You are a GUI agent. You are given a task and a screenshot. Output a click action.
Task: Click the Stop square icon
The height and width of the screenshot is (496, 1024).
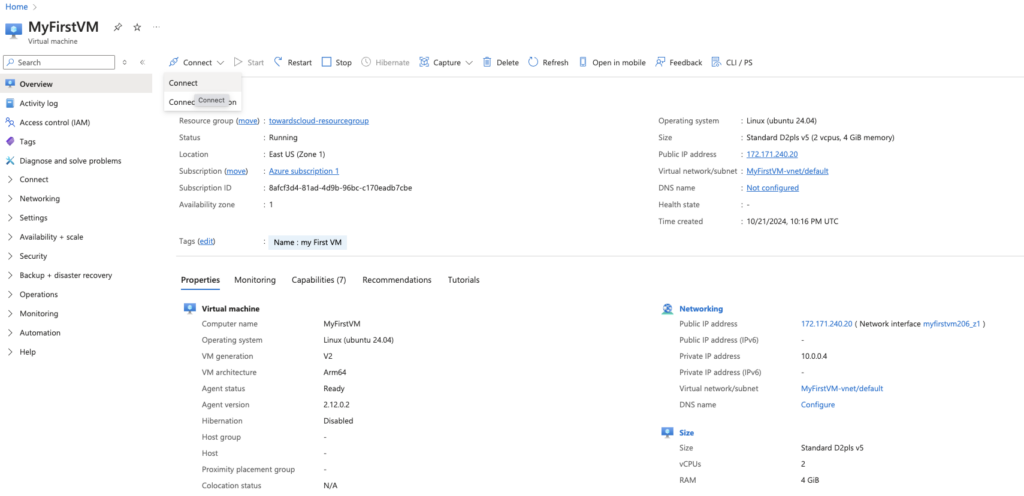tap(327, 62)
